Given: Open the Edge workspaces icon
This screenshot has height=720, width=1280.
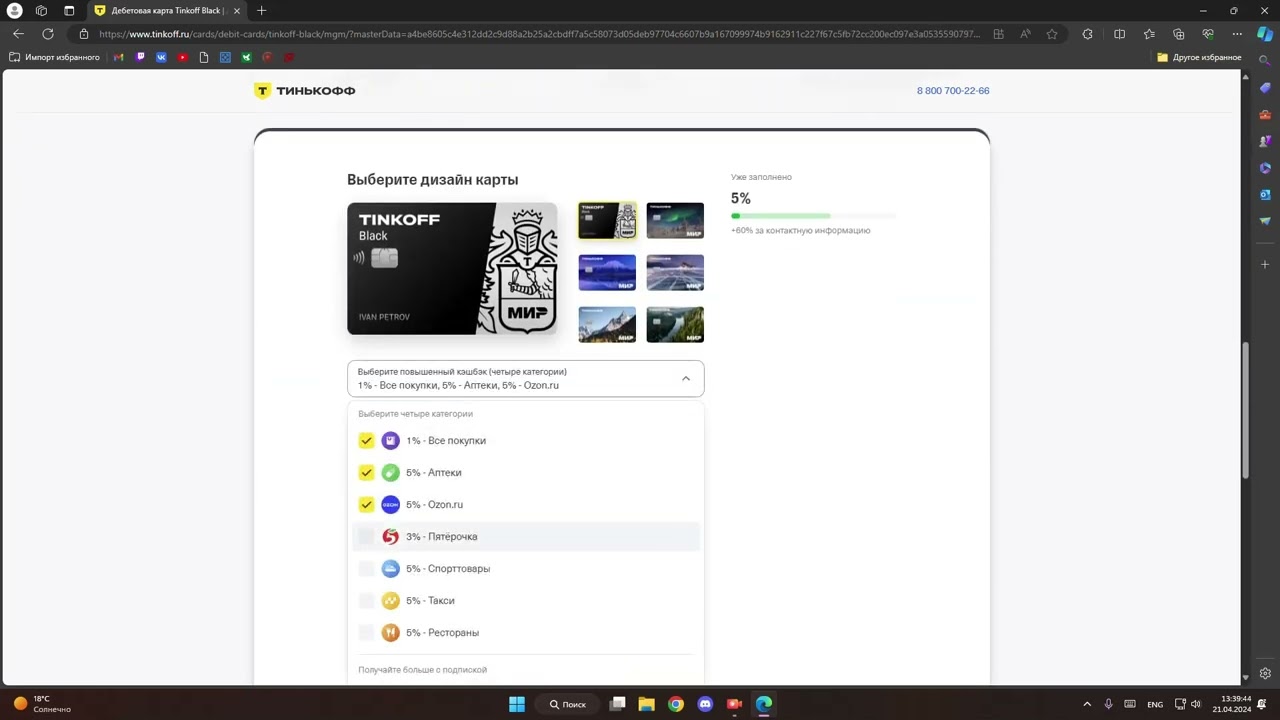Looking at the screenshot, I should tap(41, 10).
